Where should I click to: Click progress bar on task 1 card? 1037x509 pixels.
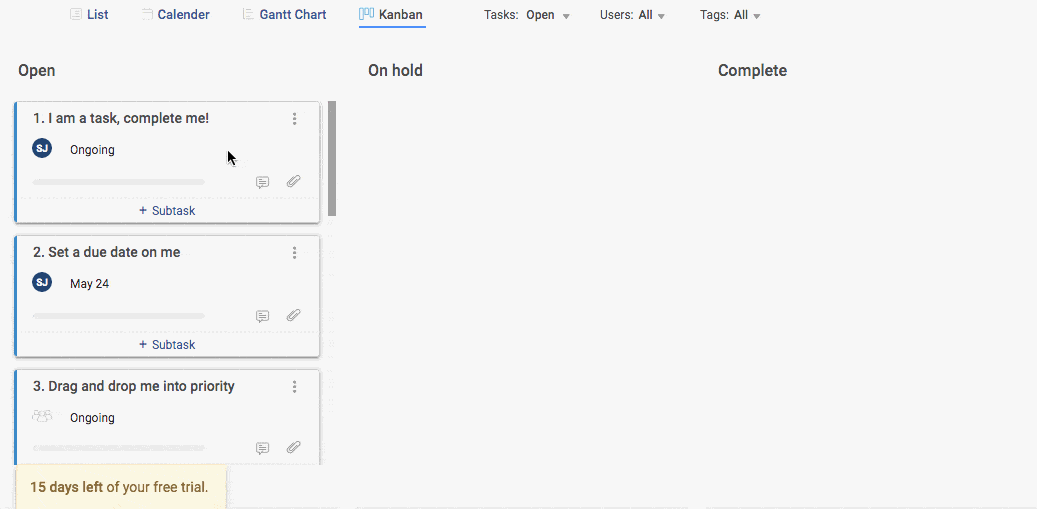tap(118, 182)
